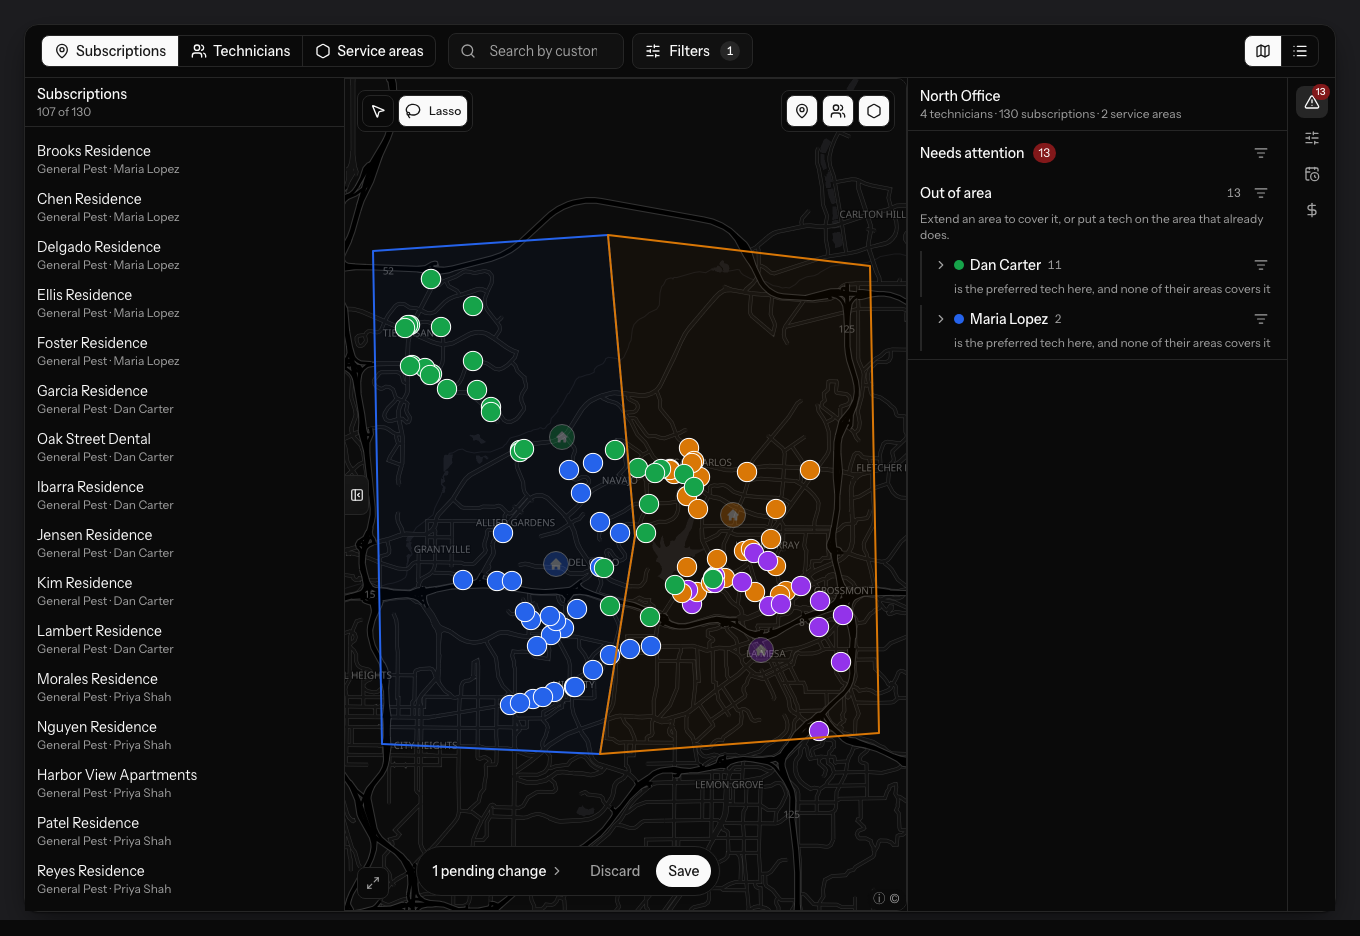This screenshot has height=936, width=1360.
Task: Switch to list view
Action: (1300, 51)
